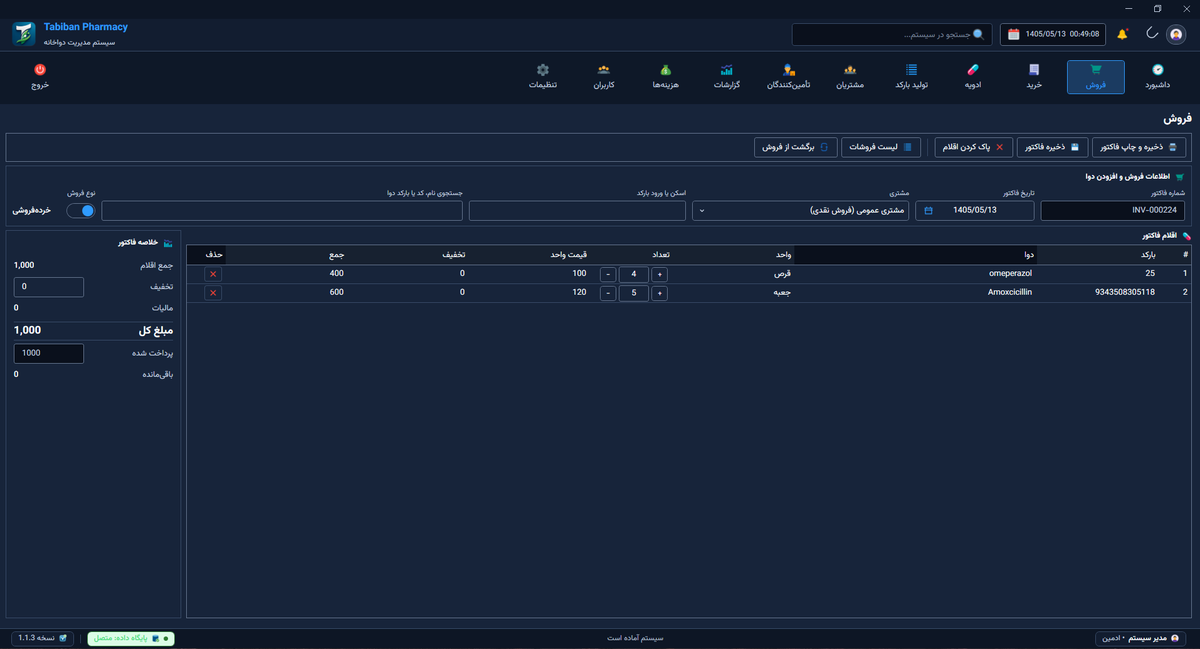This screenshot has height=649, width=1200.
Task: Open the Purchase (خرید) tab
Action: click(x=1034, y=77)
